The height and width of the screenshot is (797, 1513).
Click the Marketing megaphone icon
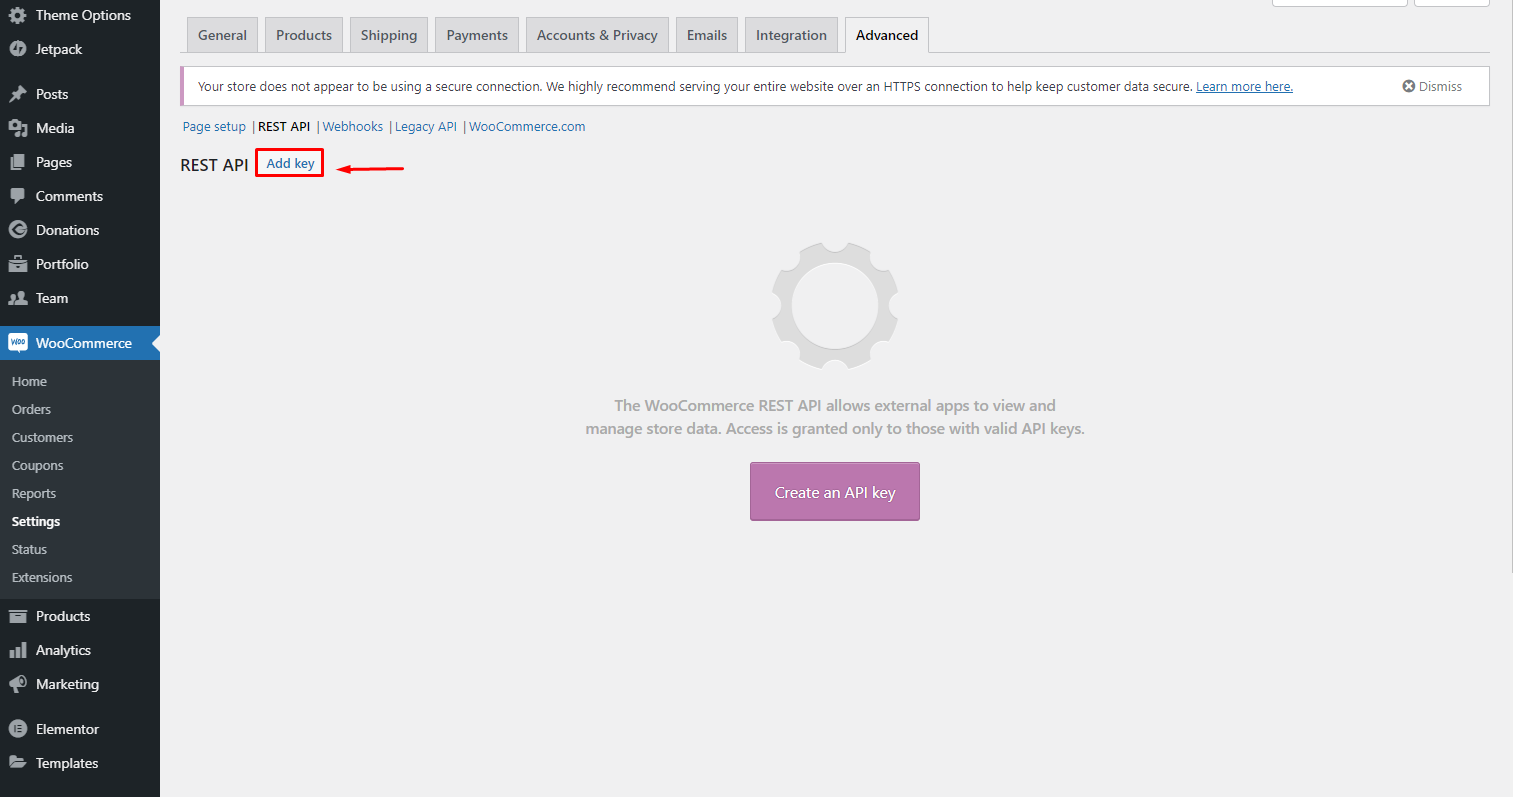coord(17,684)
